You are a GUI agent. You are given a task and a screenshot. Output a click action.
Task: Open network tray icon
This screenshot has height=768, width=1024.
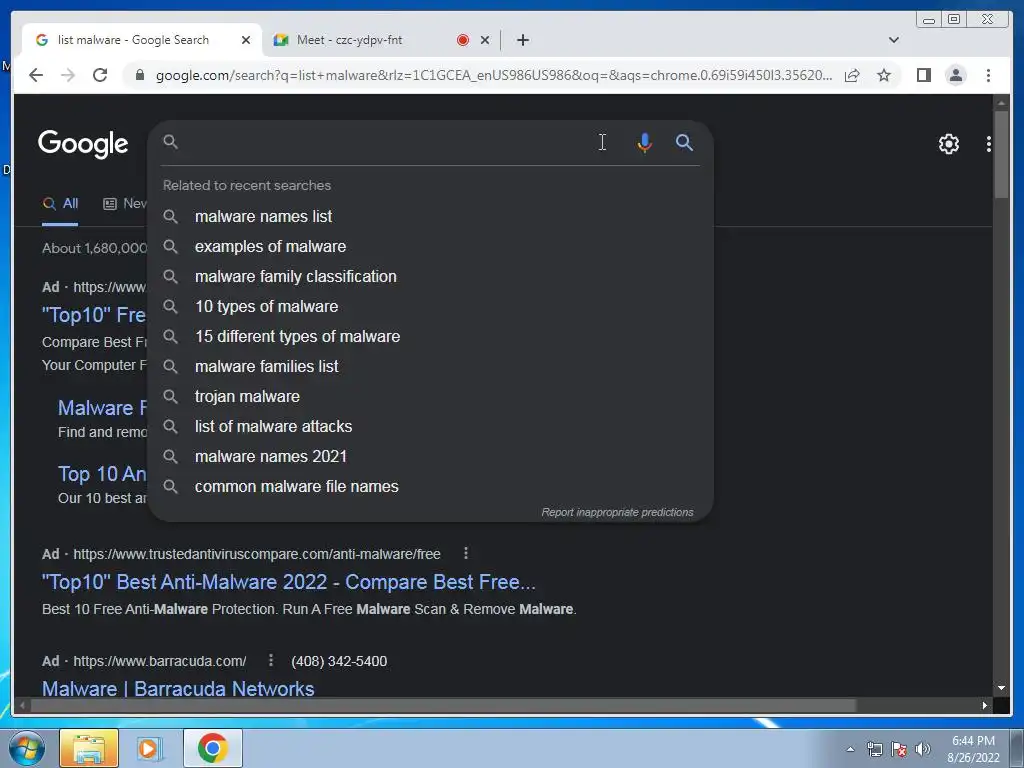click(874, 749)
